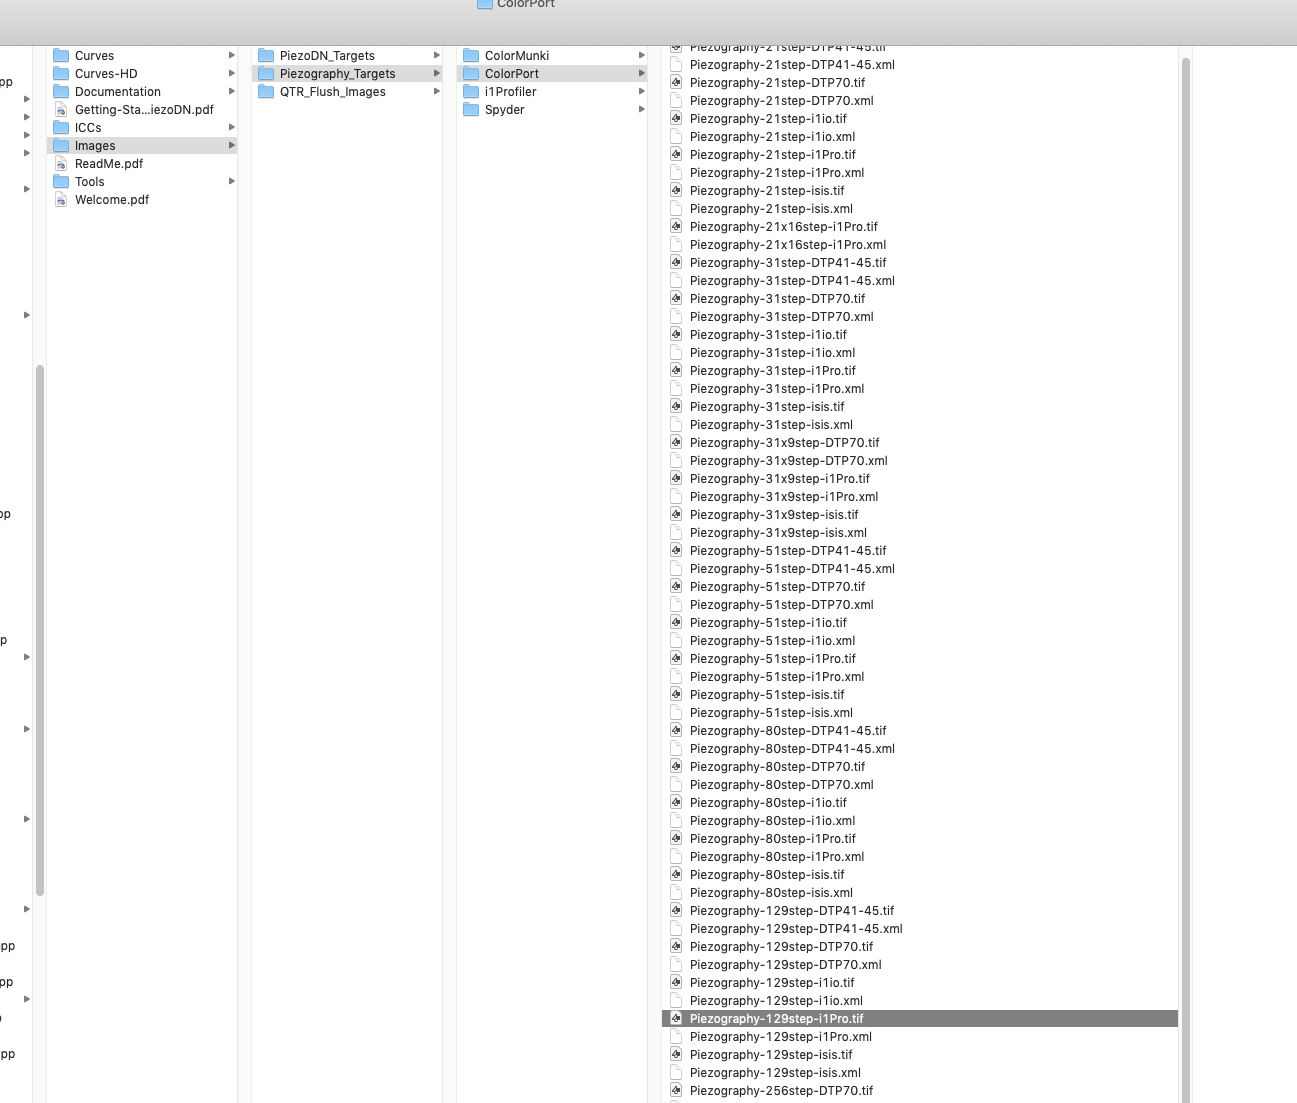Expand the Documentation folder arrow
The height and width of the screenshot is (1103, 1297).
tap(231, 92)
